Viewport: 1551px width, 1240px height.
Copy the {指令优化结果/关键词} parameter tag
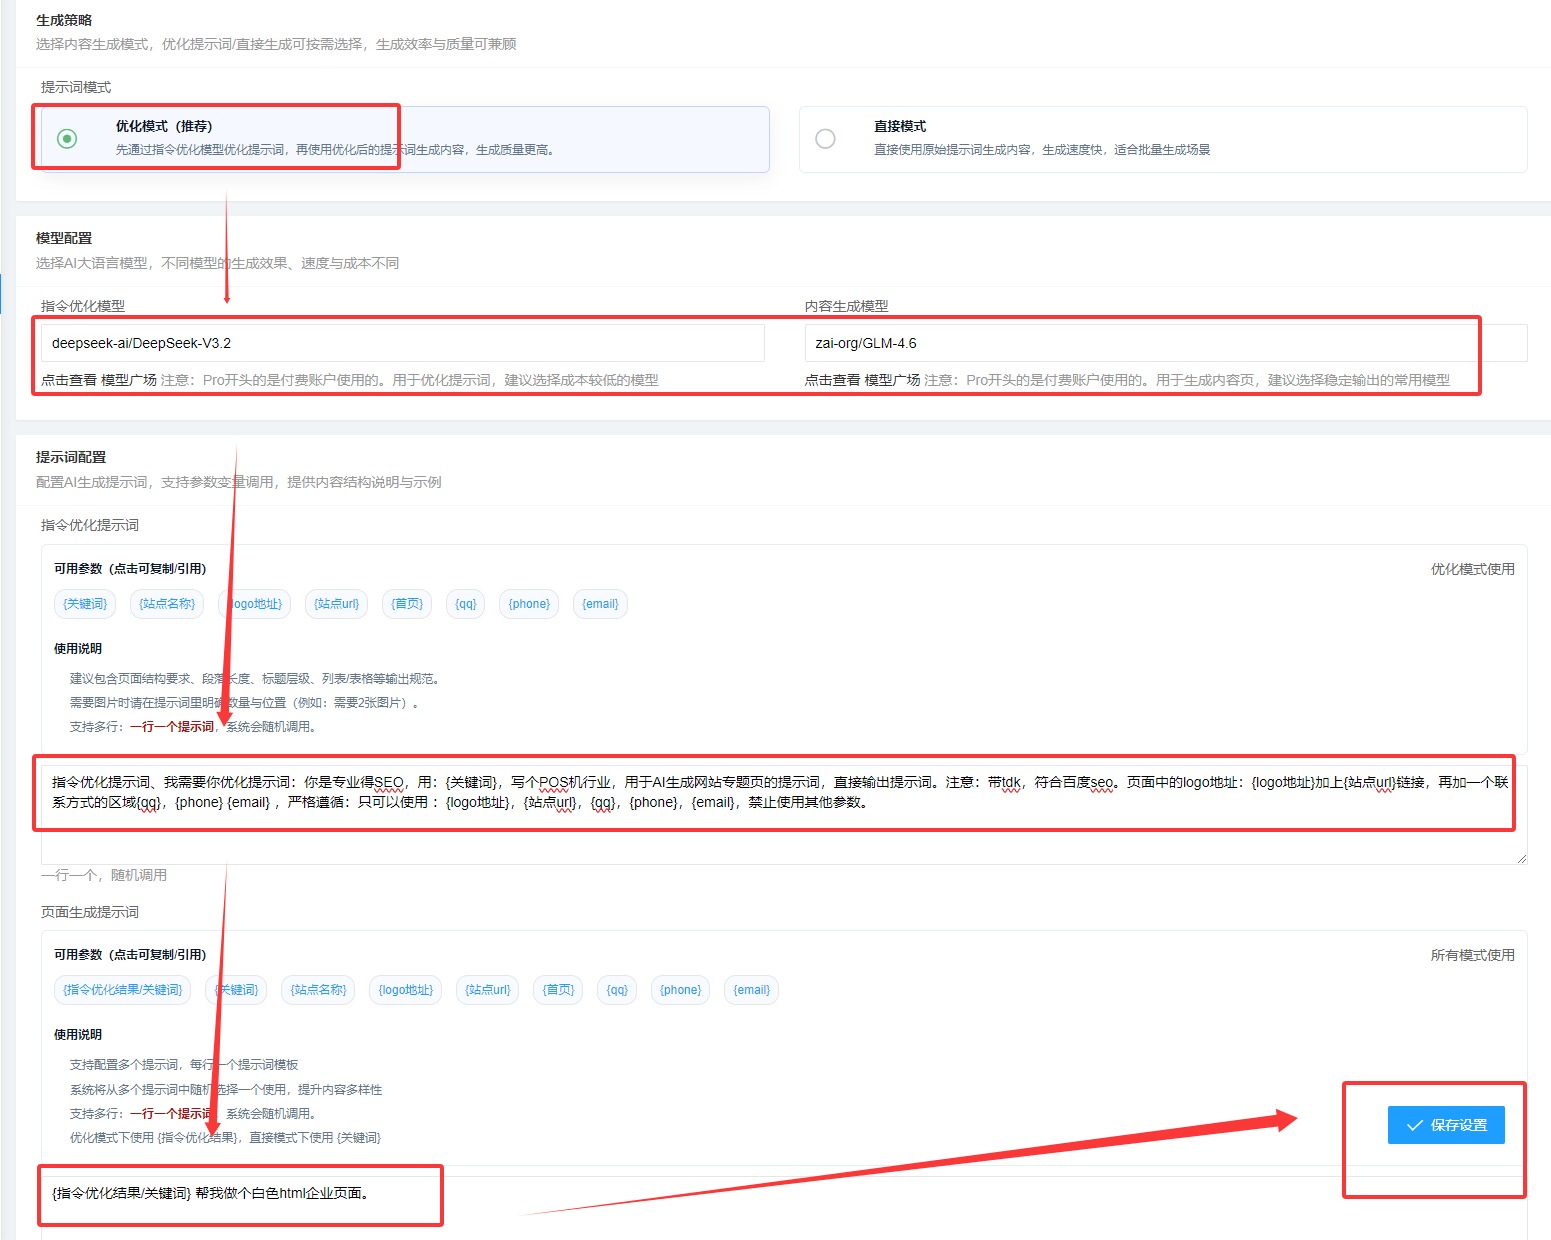tap(122, 990)
